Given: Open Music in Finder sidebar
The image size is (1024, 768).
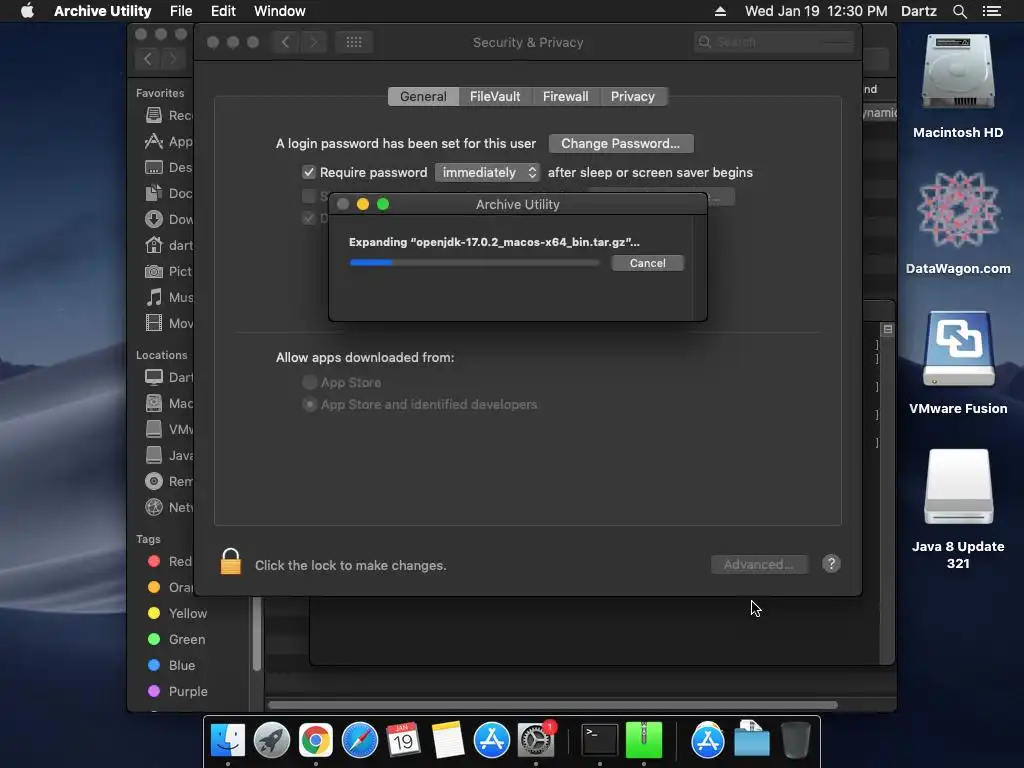Looking at the screenshot, I should 168,298.
